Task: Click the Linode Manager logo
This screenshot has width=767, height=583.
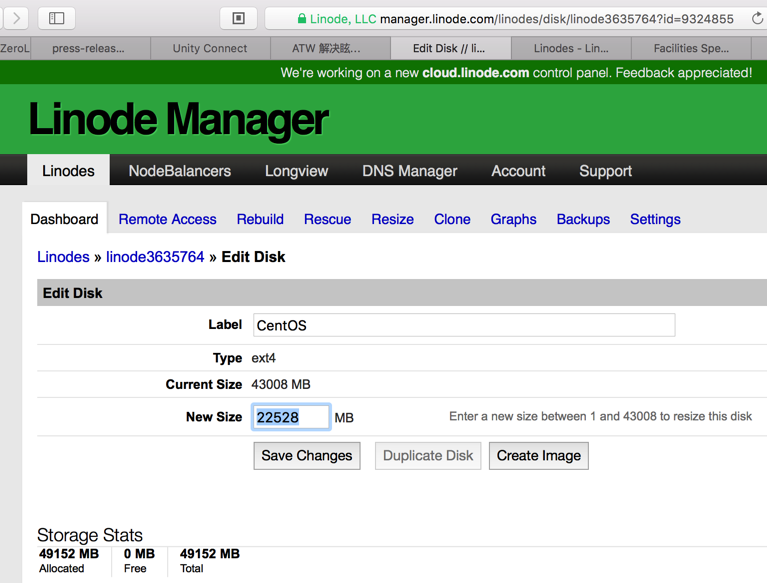Action: (x=179, y=119)
